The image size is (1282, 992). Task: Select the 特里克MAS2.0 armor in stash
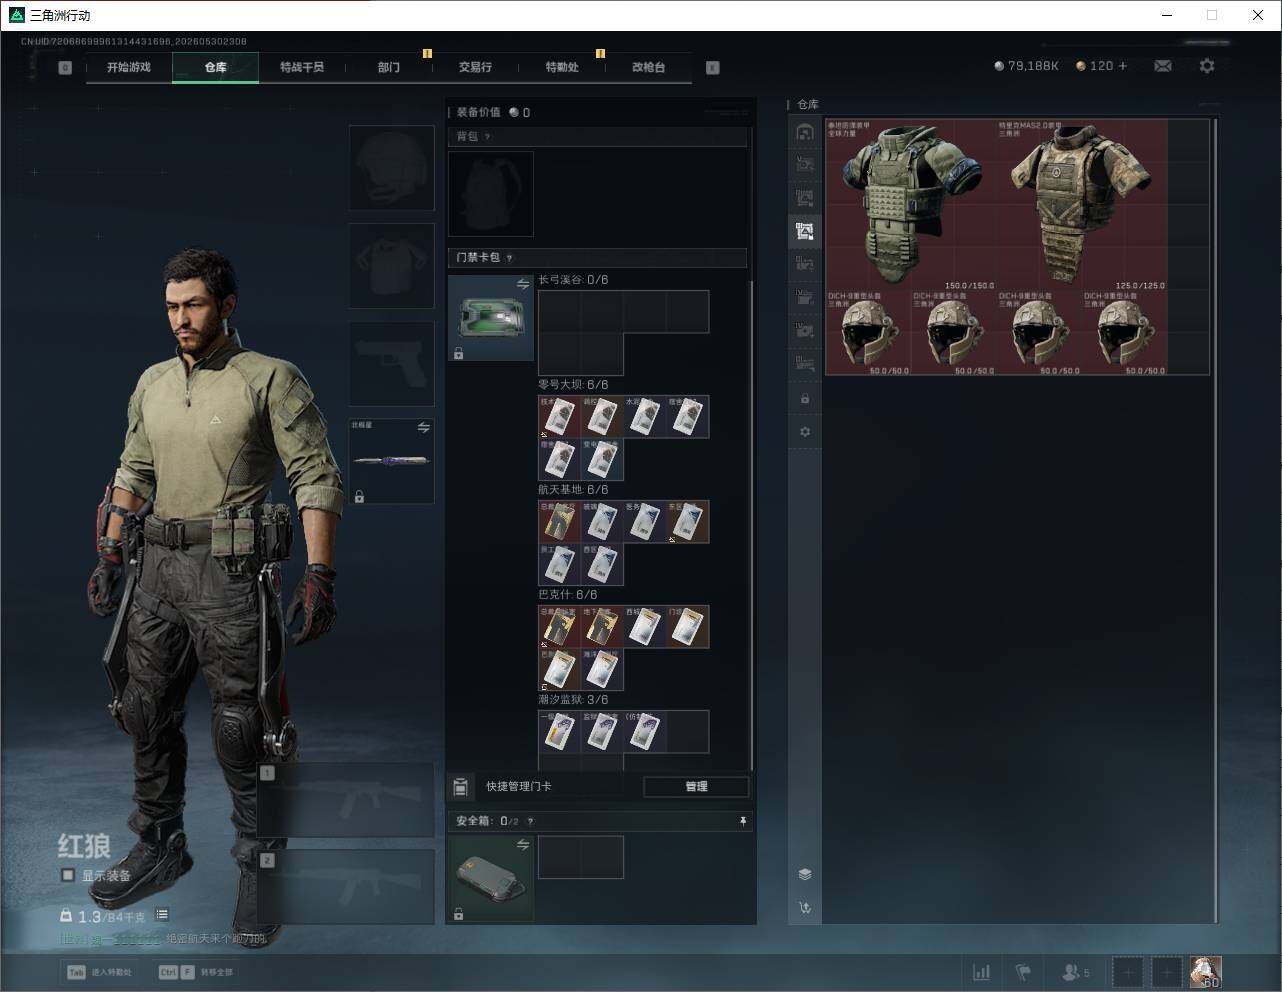coord(1082,205)
